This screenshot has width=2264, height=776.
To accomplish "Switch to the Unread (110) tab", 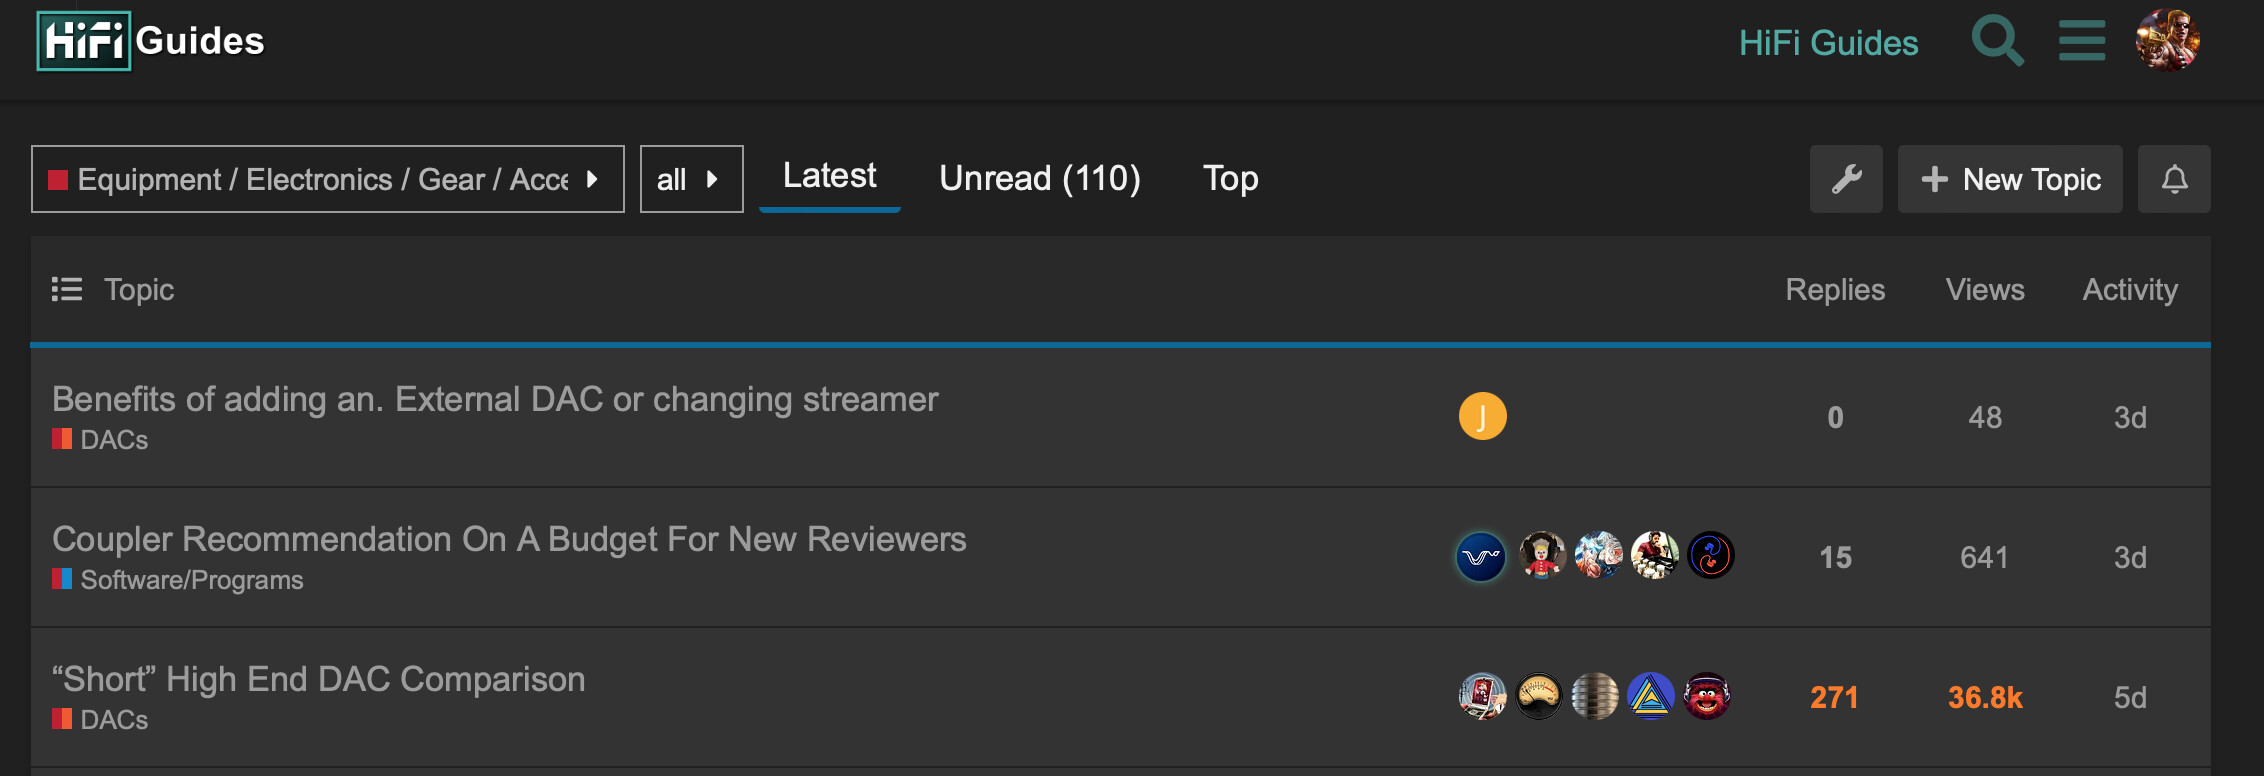I will point(1040,178).
